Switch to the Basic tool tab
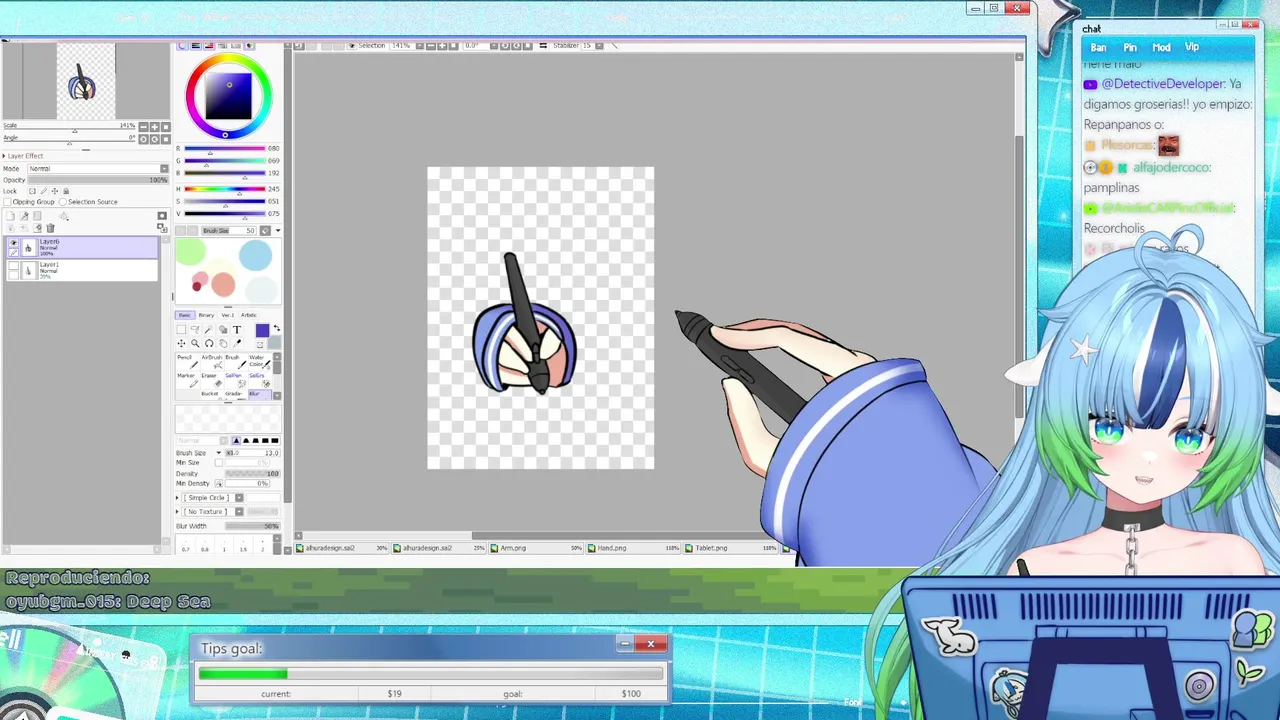 (185, 316)
